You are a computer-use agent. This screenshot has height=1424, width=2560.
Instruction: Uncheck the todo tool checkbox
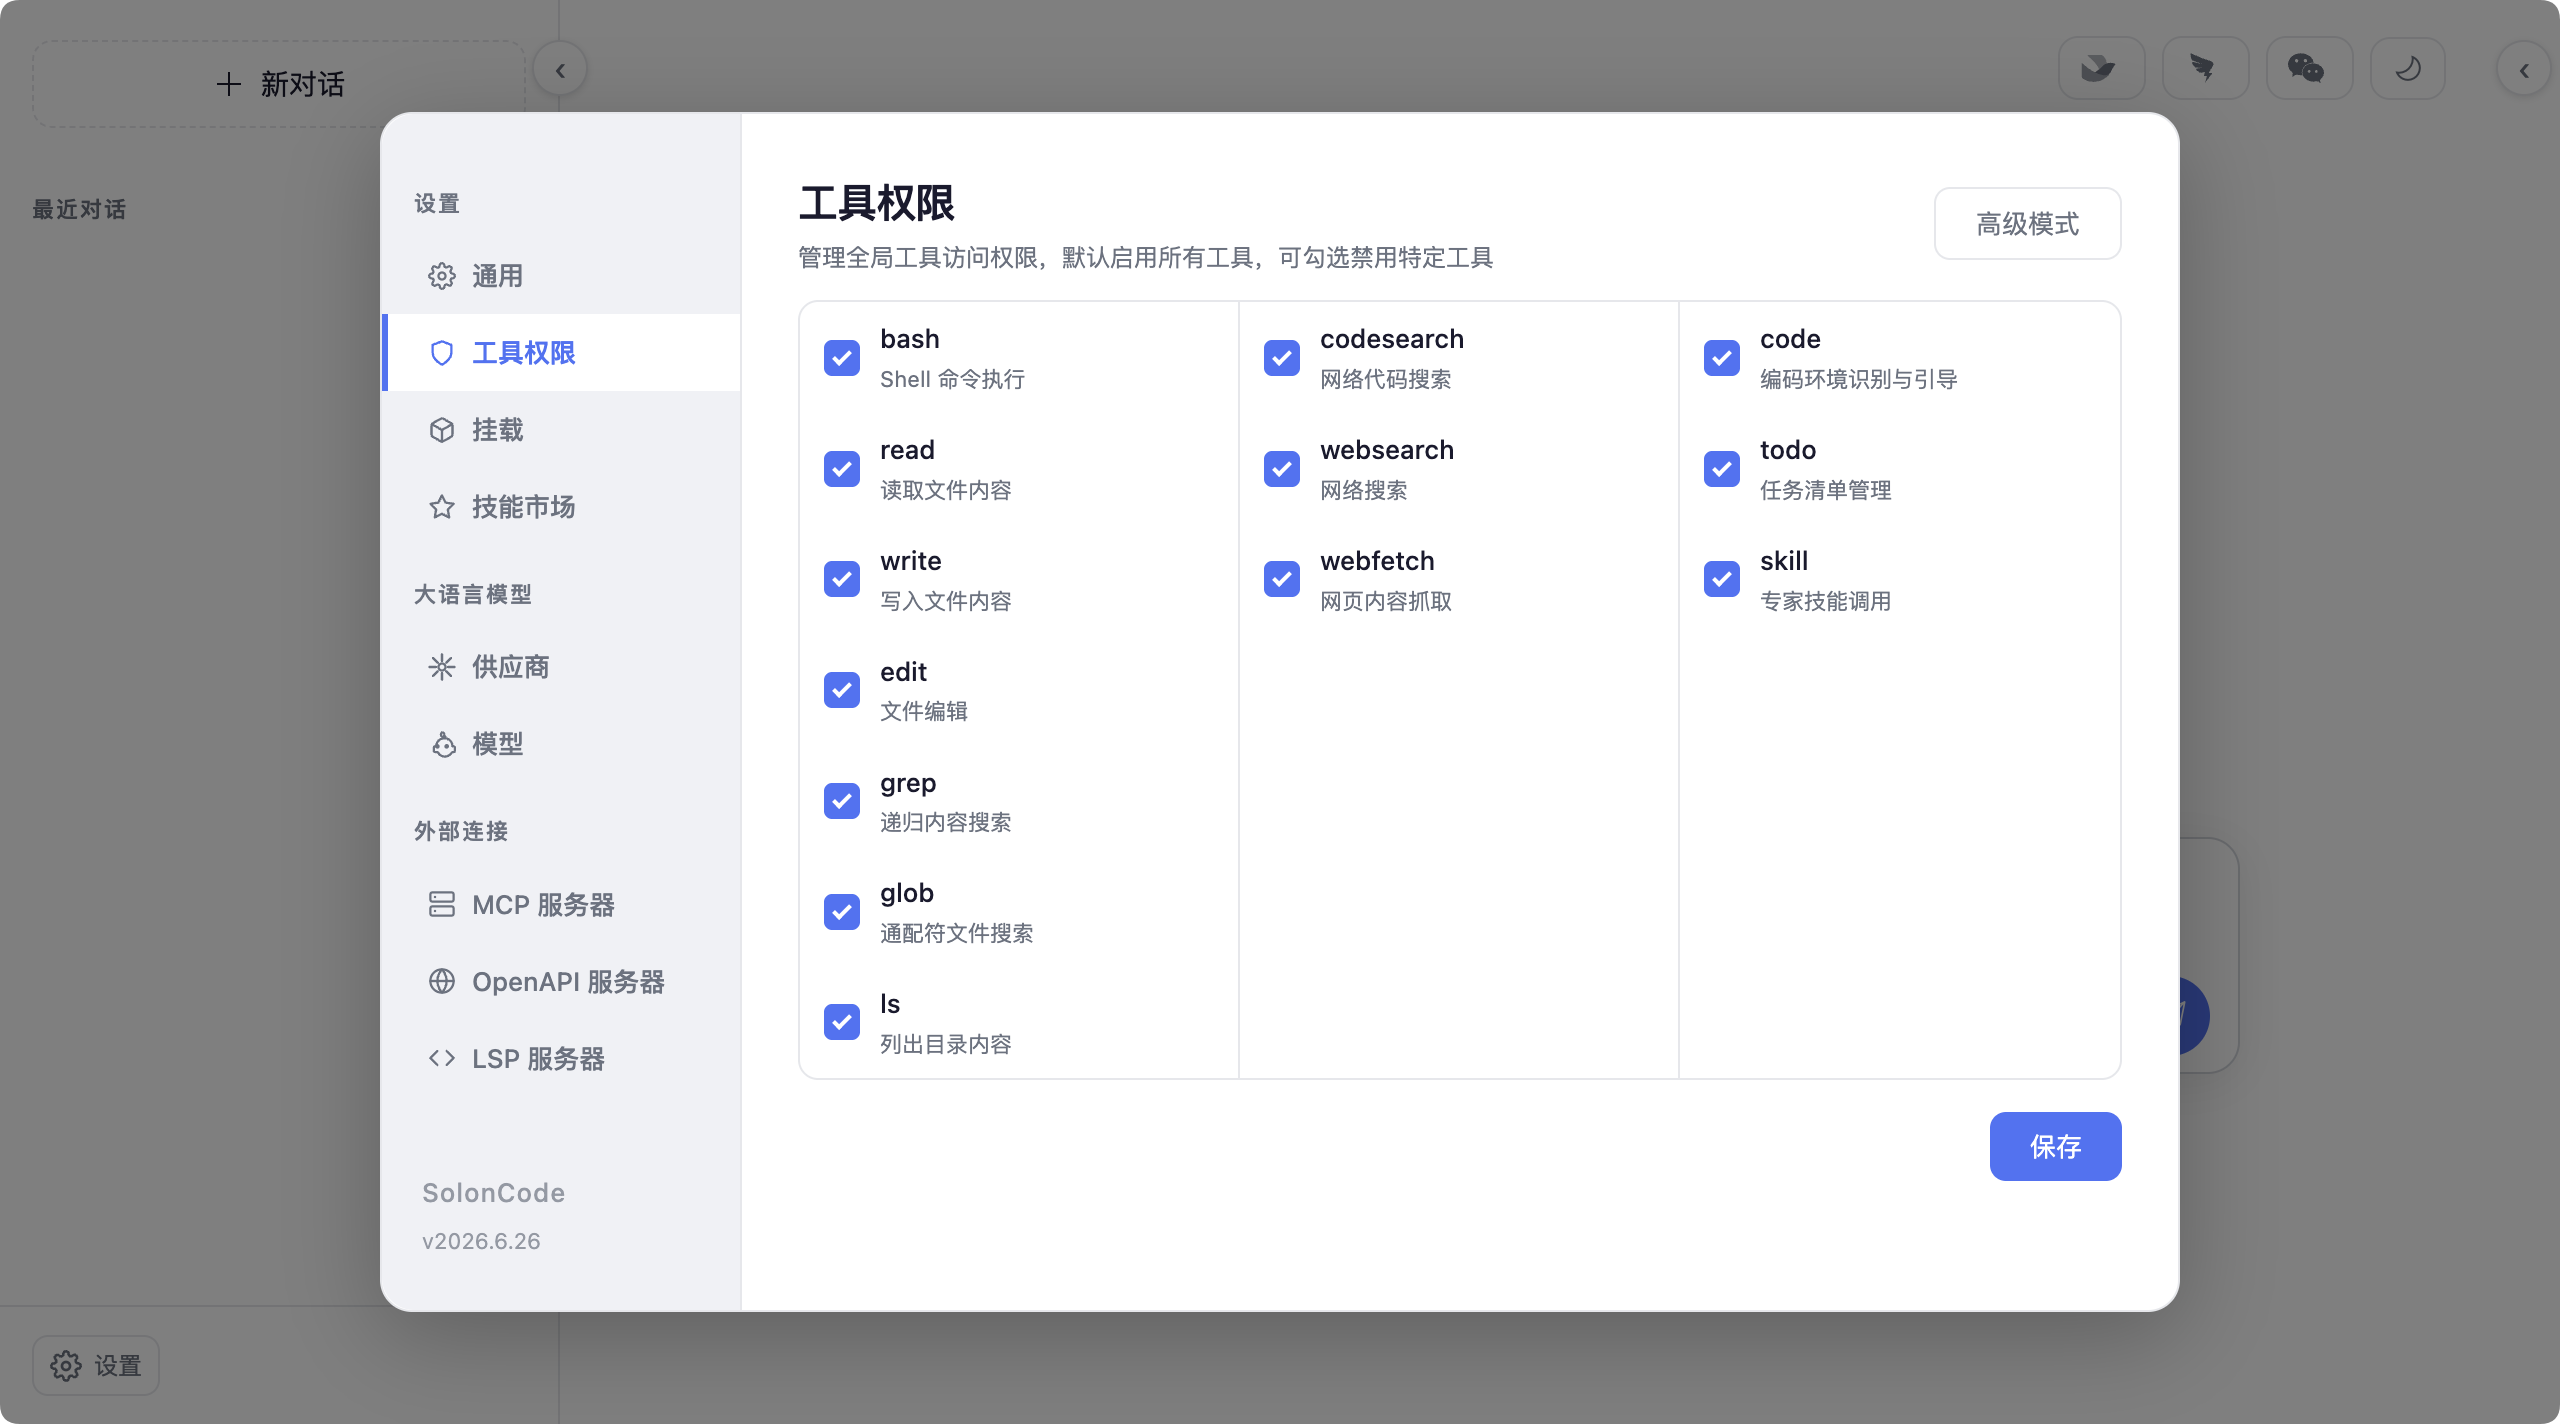(1721, 469)
